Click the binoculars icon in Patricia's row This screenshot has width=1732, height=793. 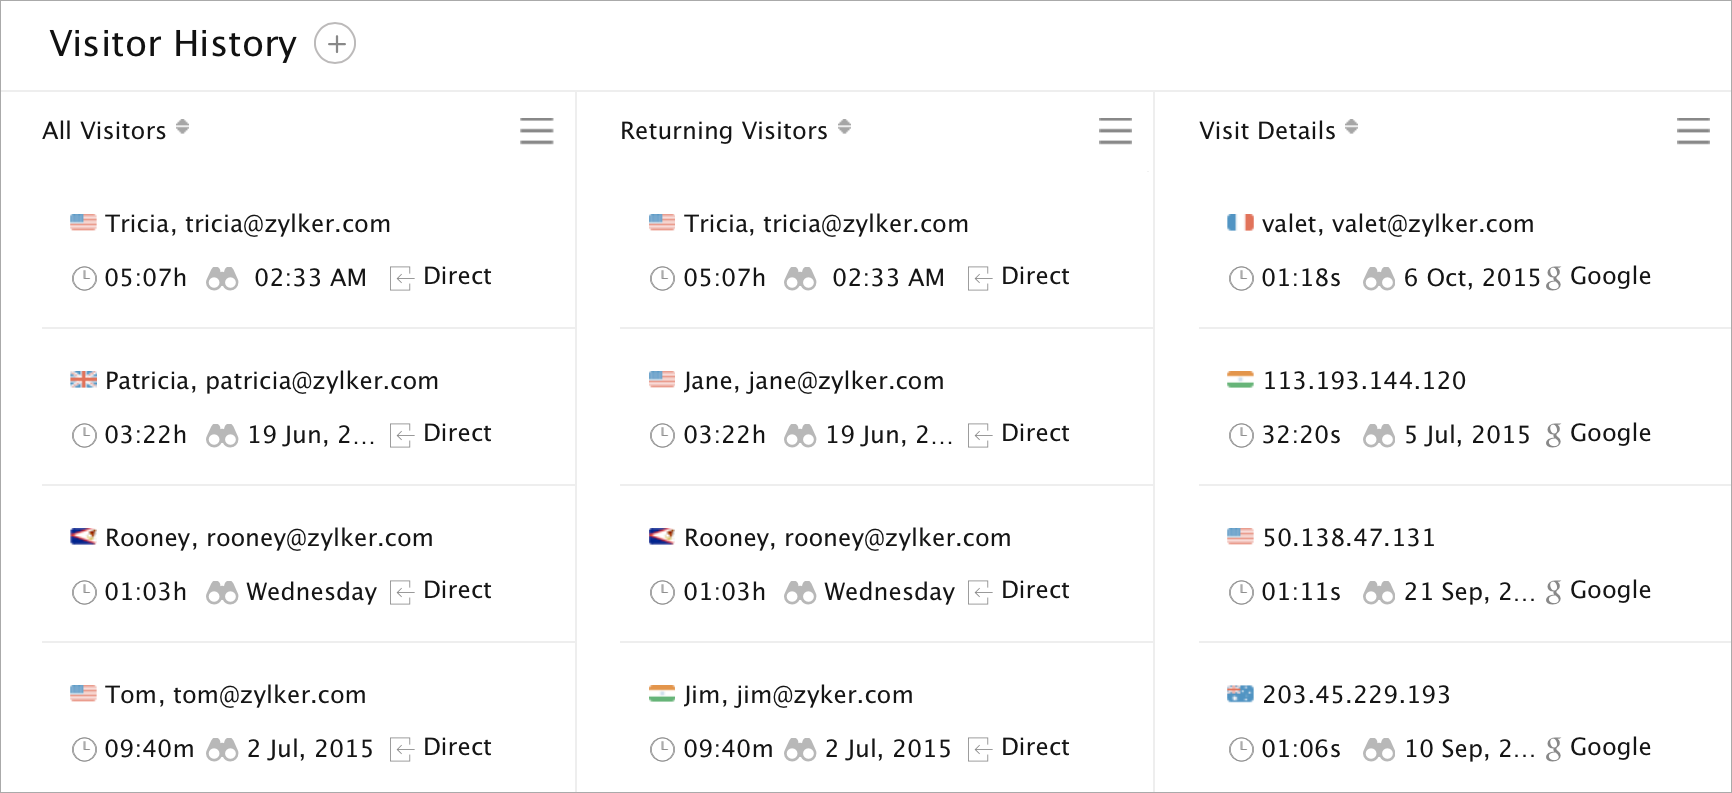(222, 435)
